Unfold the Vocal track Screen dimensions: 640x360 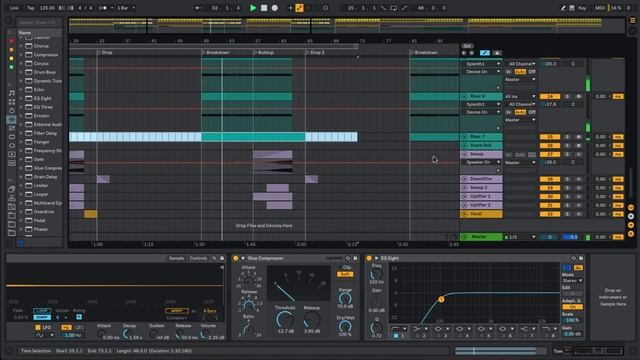pos(464,214)
